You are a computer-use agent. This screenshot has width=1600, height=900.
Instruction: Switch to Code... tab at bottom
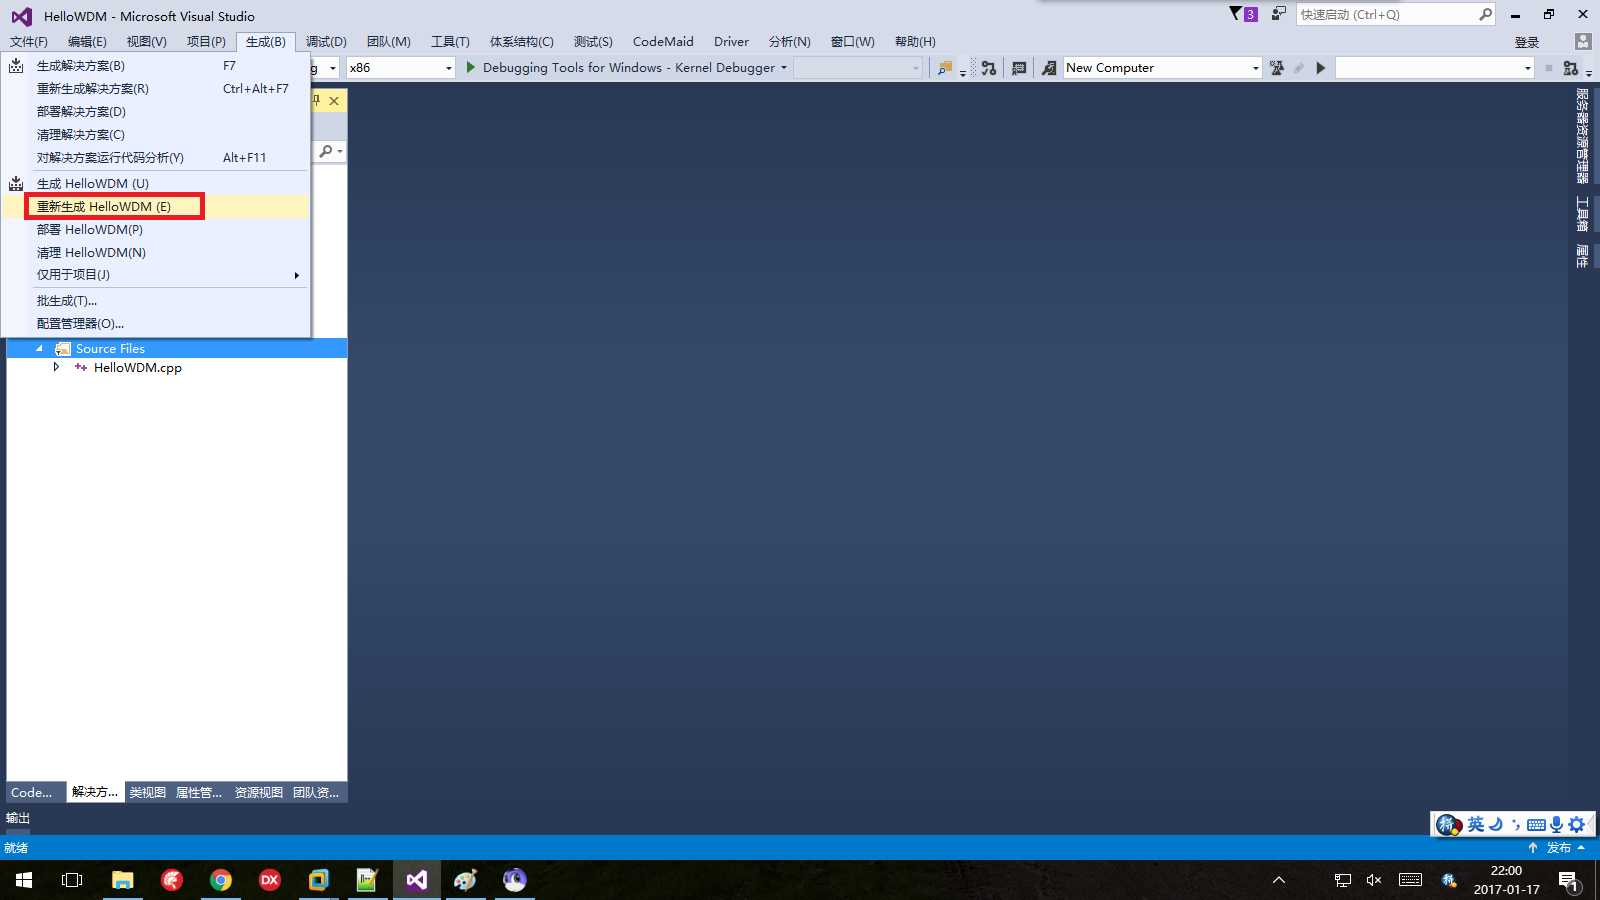coord(31,792)
